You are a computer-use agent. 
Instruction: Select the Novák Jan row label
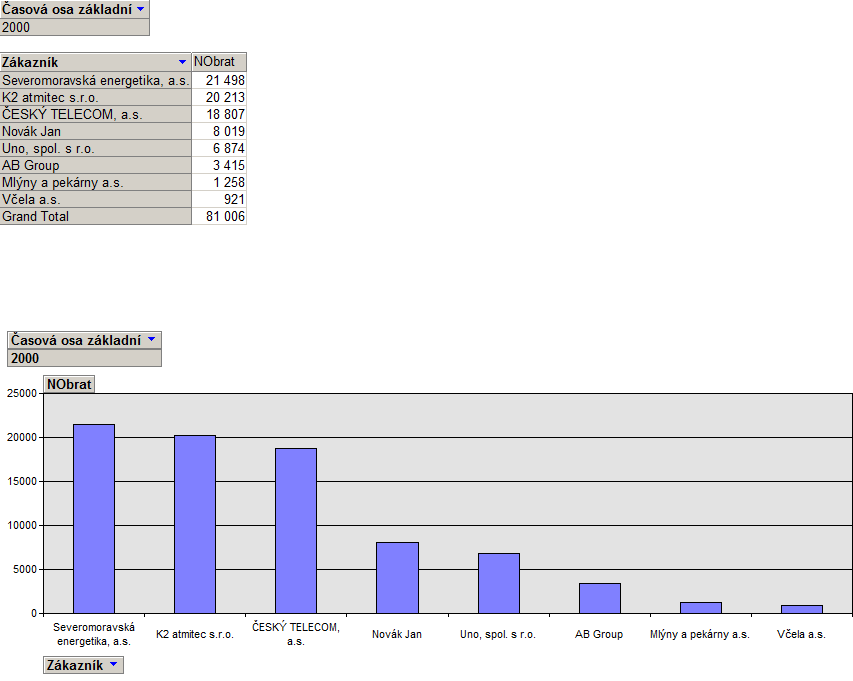(x=96, y=131)
